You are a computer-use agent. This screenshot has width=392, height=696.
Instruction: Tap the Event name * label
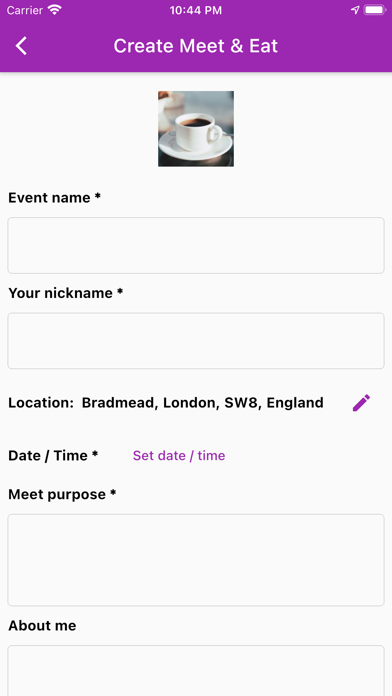point(54,198)
